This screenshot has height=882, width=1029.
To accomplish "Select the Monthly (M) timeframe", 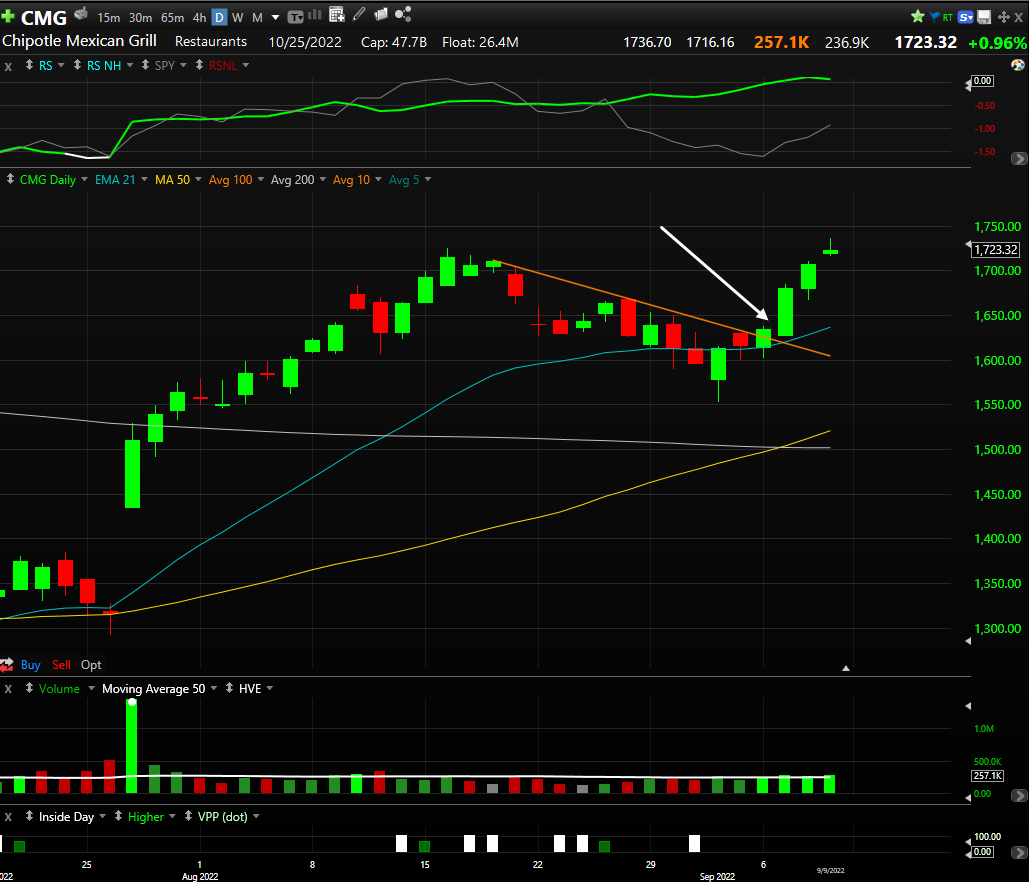I will 257,18.
